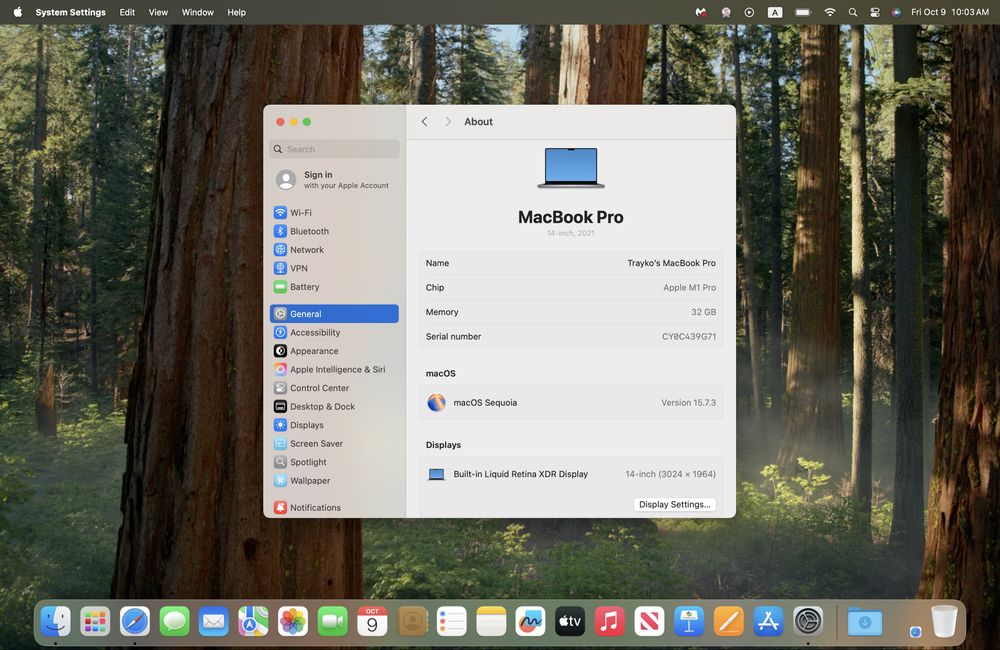Go back with the left chevron

[x=425, y=121]
